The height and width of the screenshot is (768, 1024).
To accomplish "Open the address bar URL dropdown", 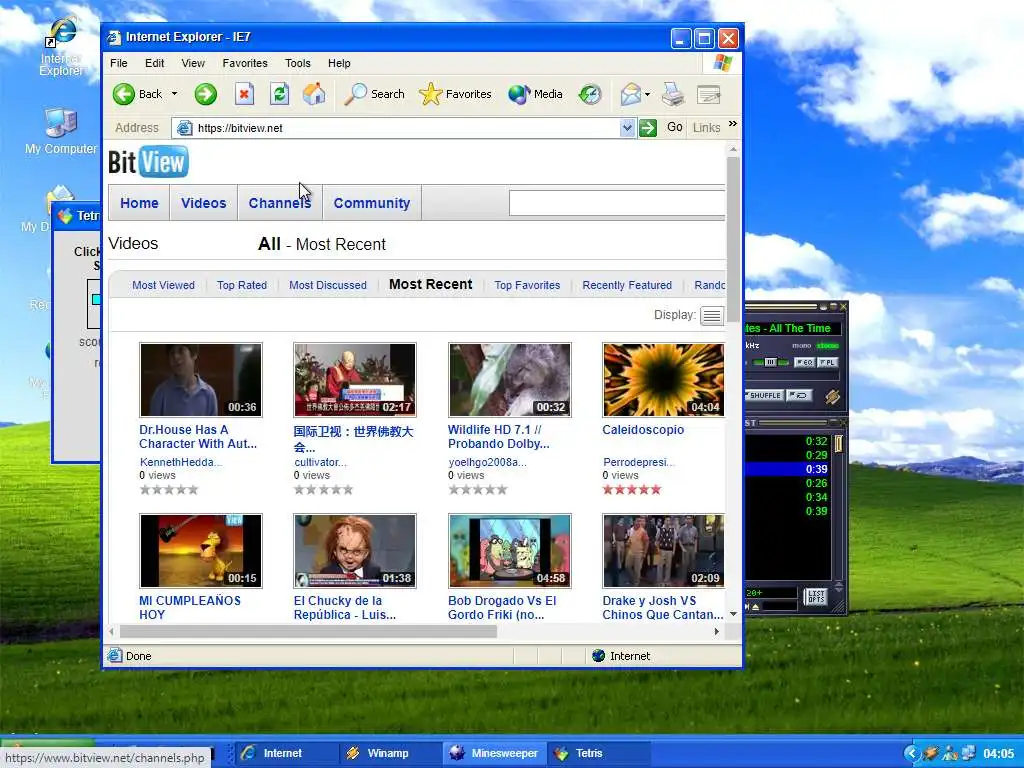I will tap(627, 128).
